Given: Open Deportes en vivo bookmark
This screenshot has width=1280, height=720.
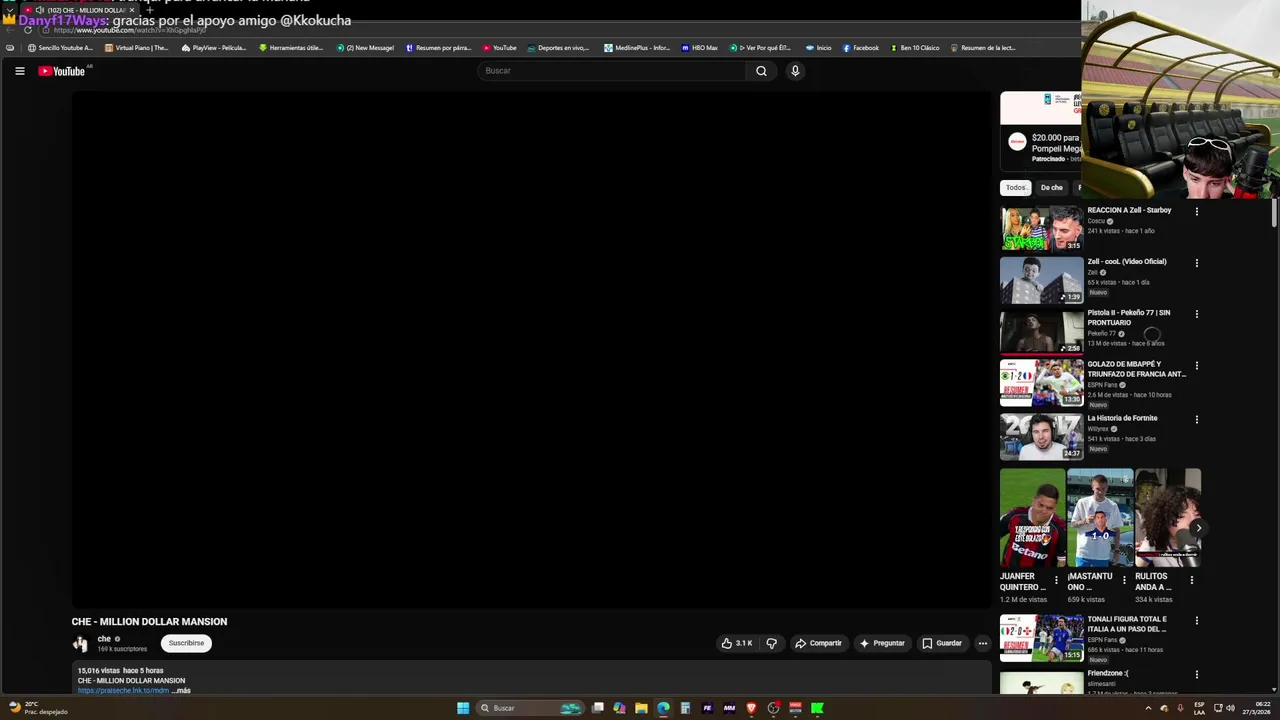Looking at the screenshot, I should (558, 48).
